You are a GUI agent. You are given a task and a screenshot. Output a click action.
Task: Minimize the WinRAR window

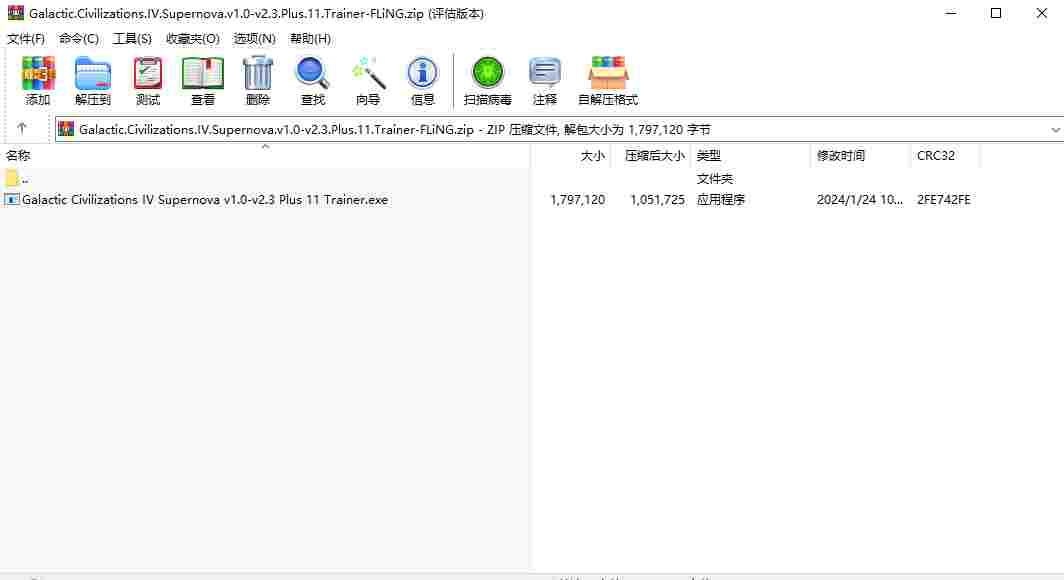click(951, 13)
